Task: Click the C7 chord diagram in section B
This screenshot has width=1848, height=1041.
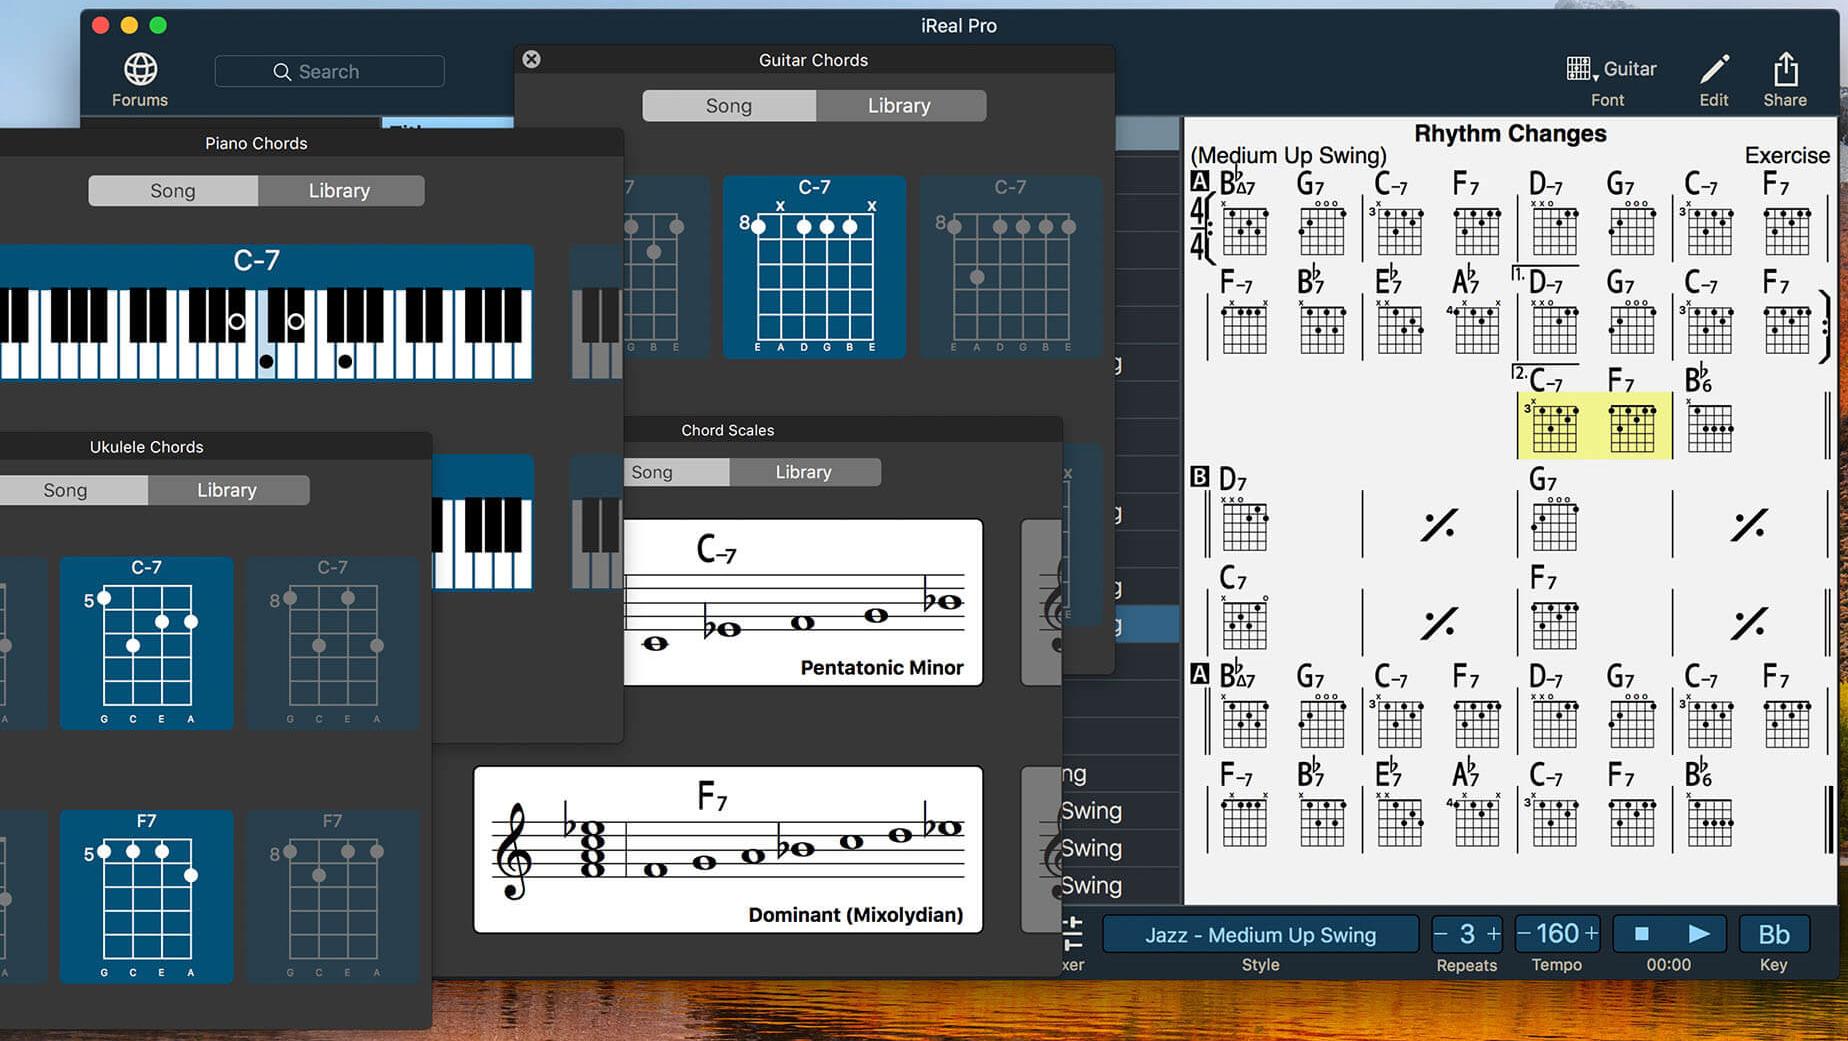Action: pos(1245,623)
